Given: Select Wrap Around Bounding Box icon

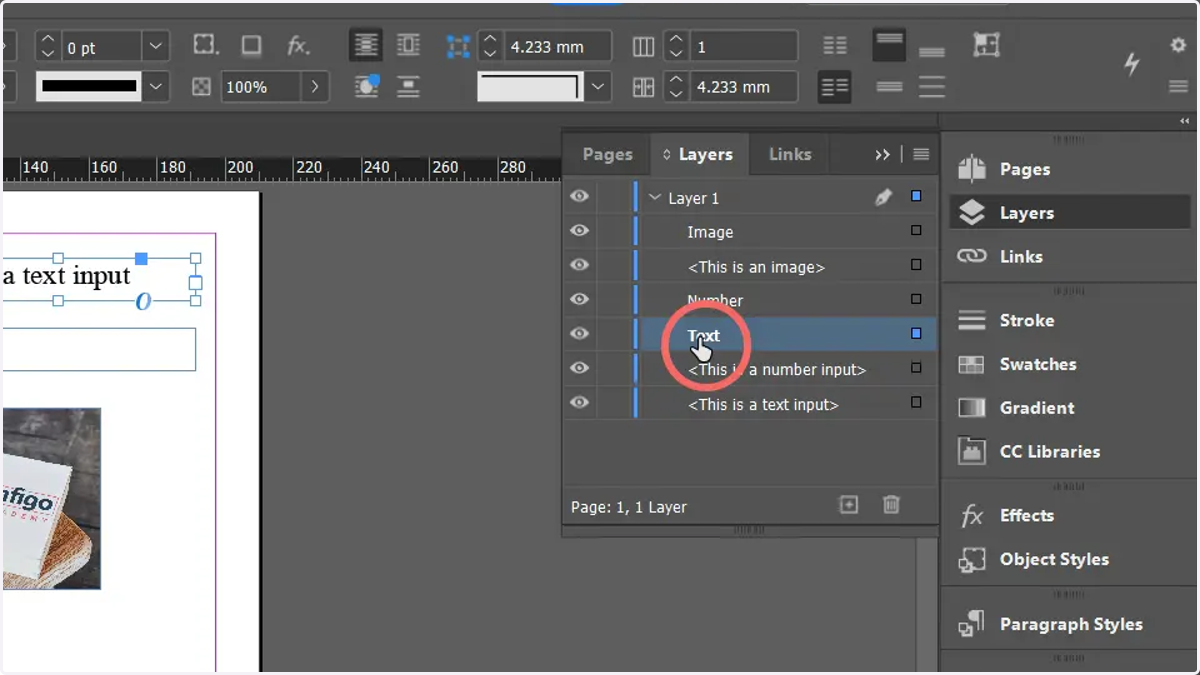Looking at the screenshot, I should (408, 45).
